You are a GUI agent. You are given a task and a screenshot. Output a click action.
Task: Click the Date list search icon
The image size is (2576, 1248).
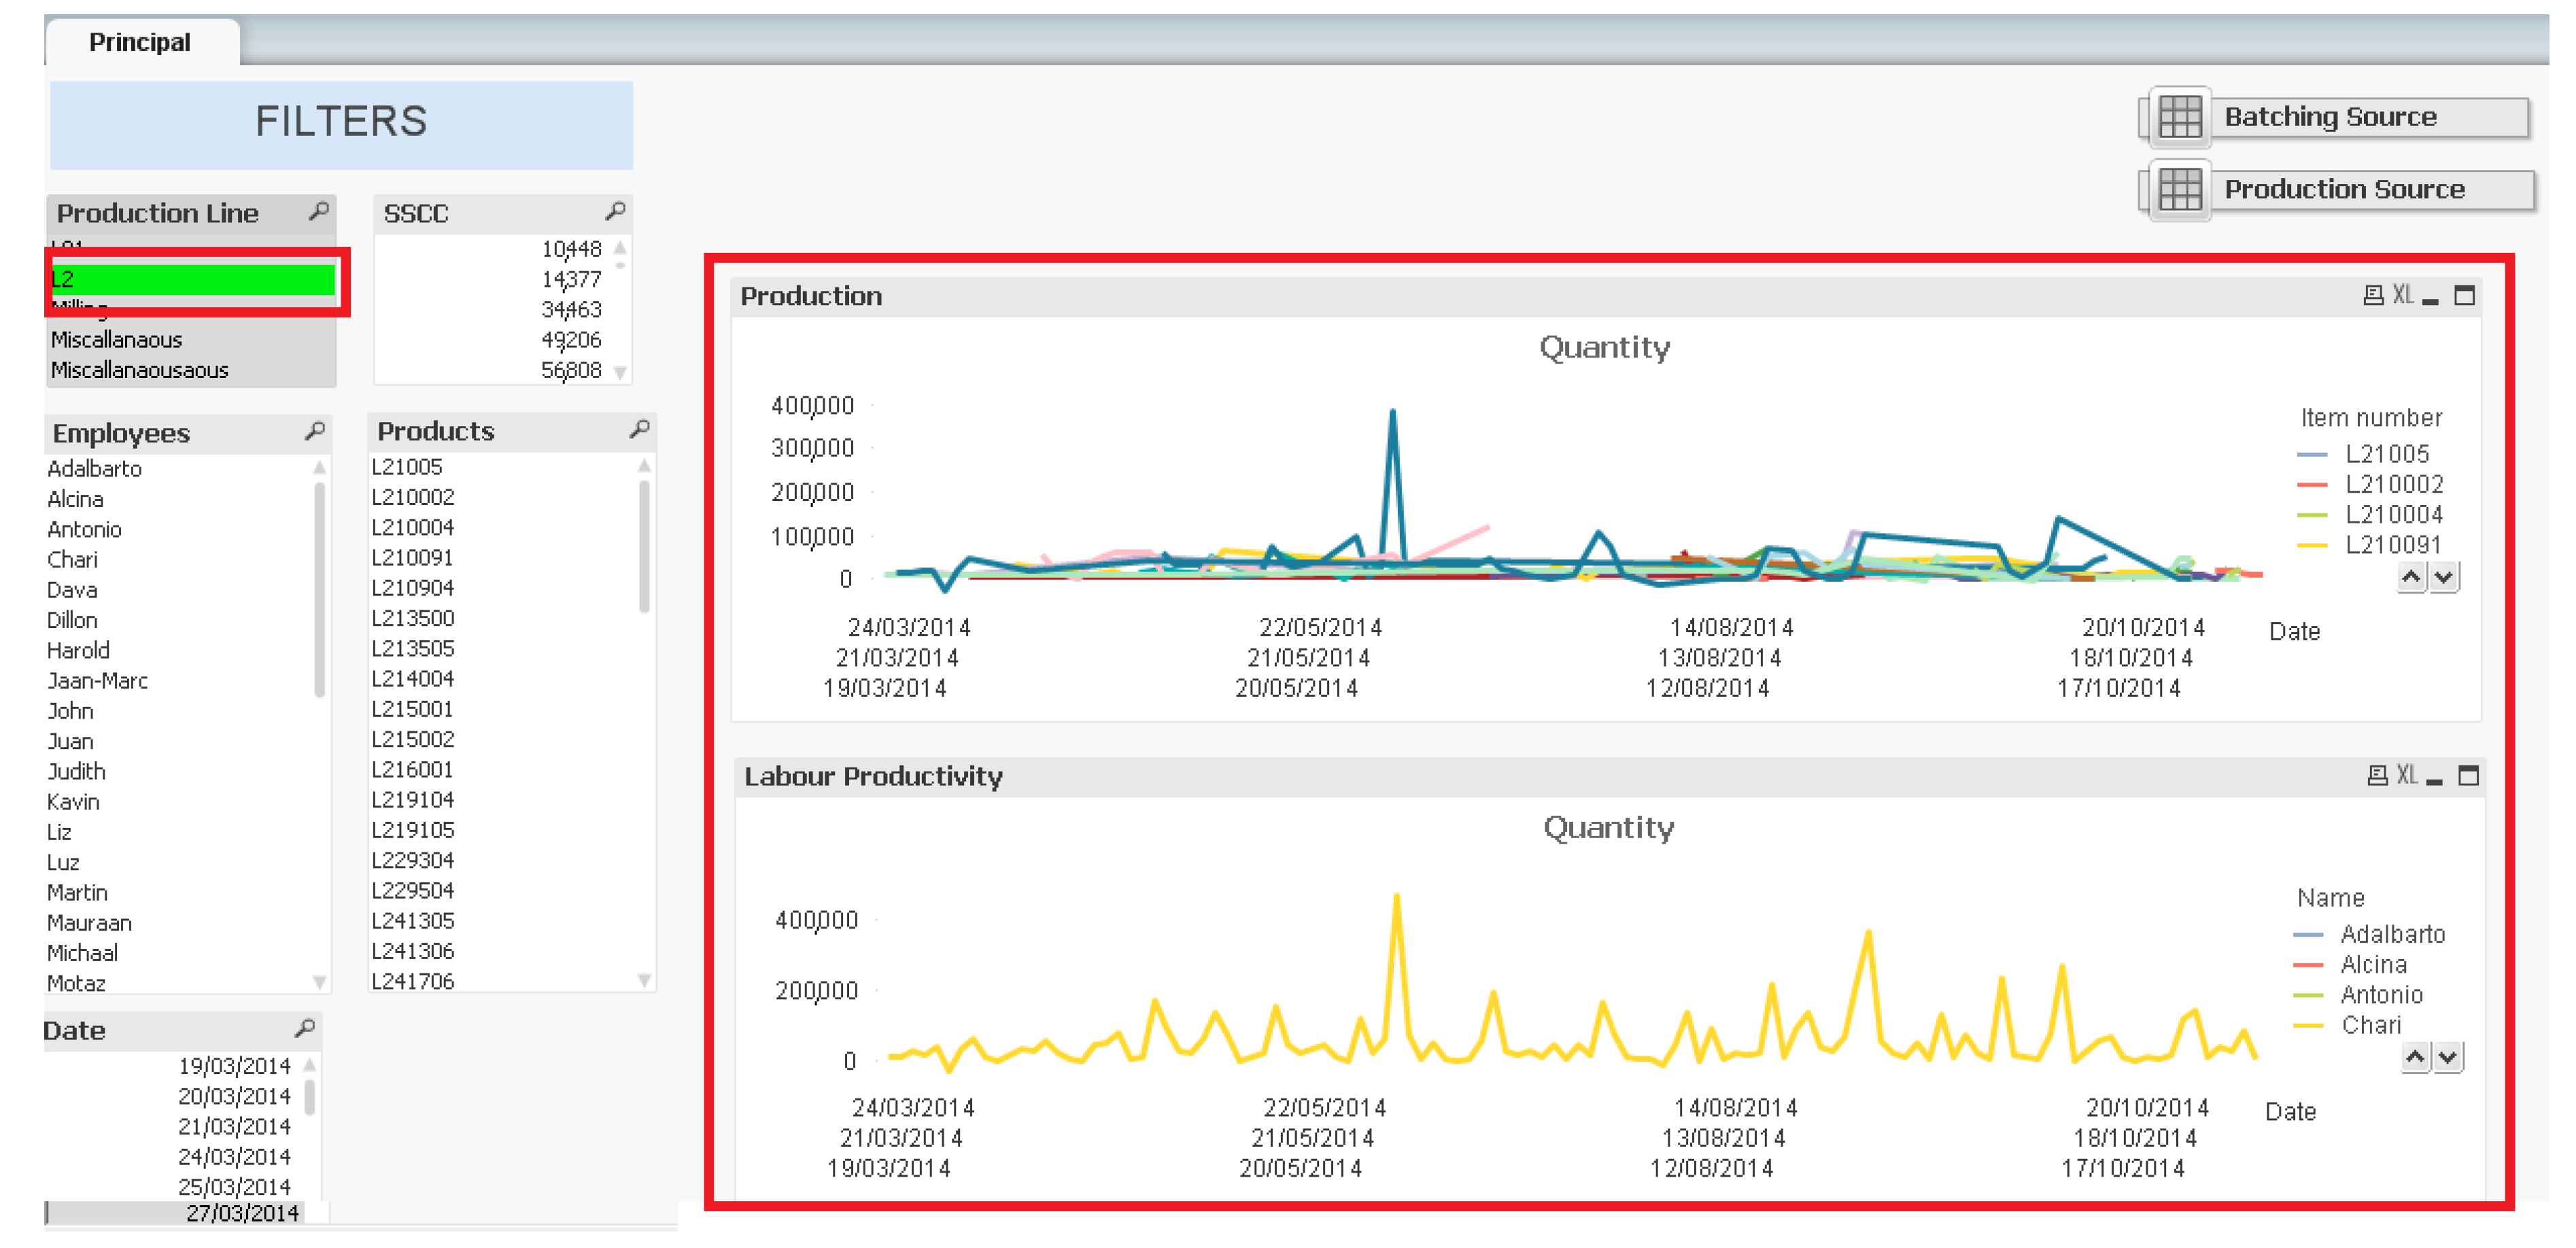304,1028
